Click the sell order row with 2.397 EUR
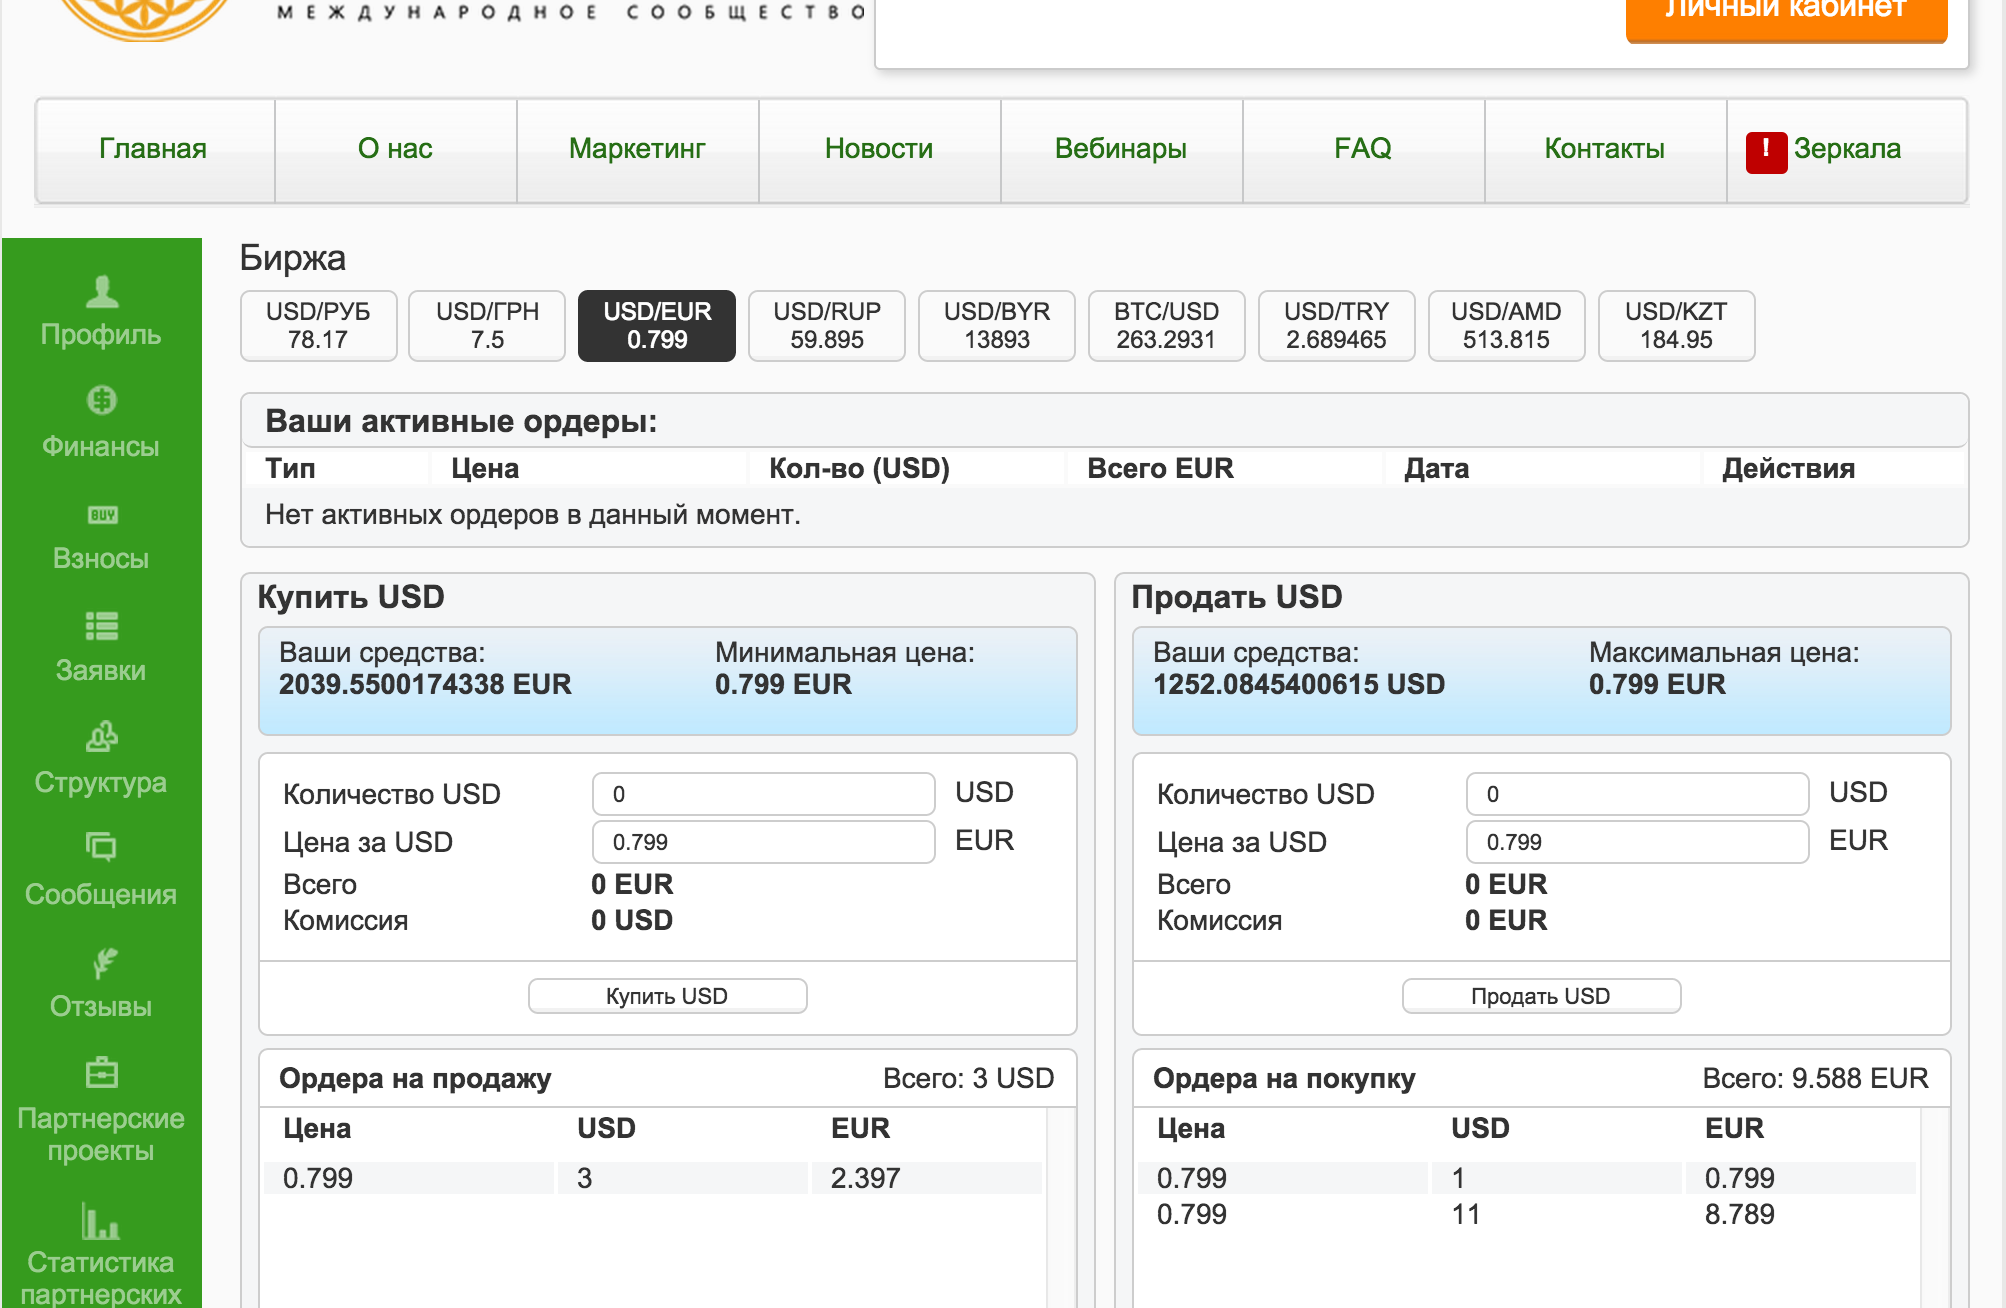Image resolution: width=2006 pixels, height=1308 pixels. coord(653,1178)
